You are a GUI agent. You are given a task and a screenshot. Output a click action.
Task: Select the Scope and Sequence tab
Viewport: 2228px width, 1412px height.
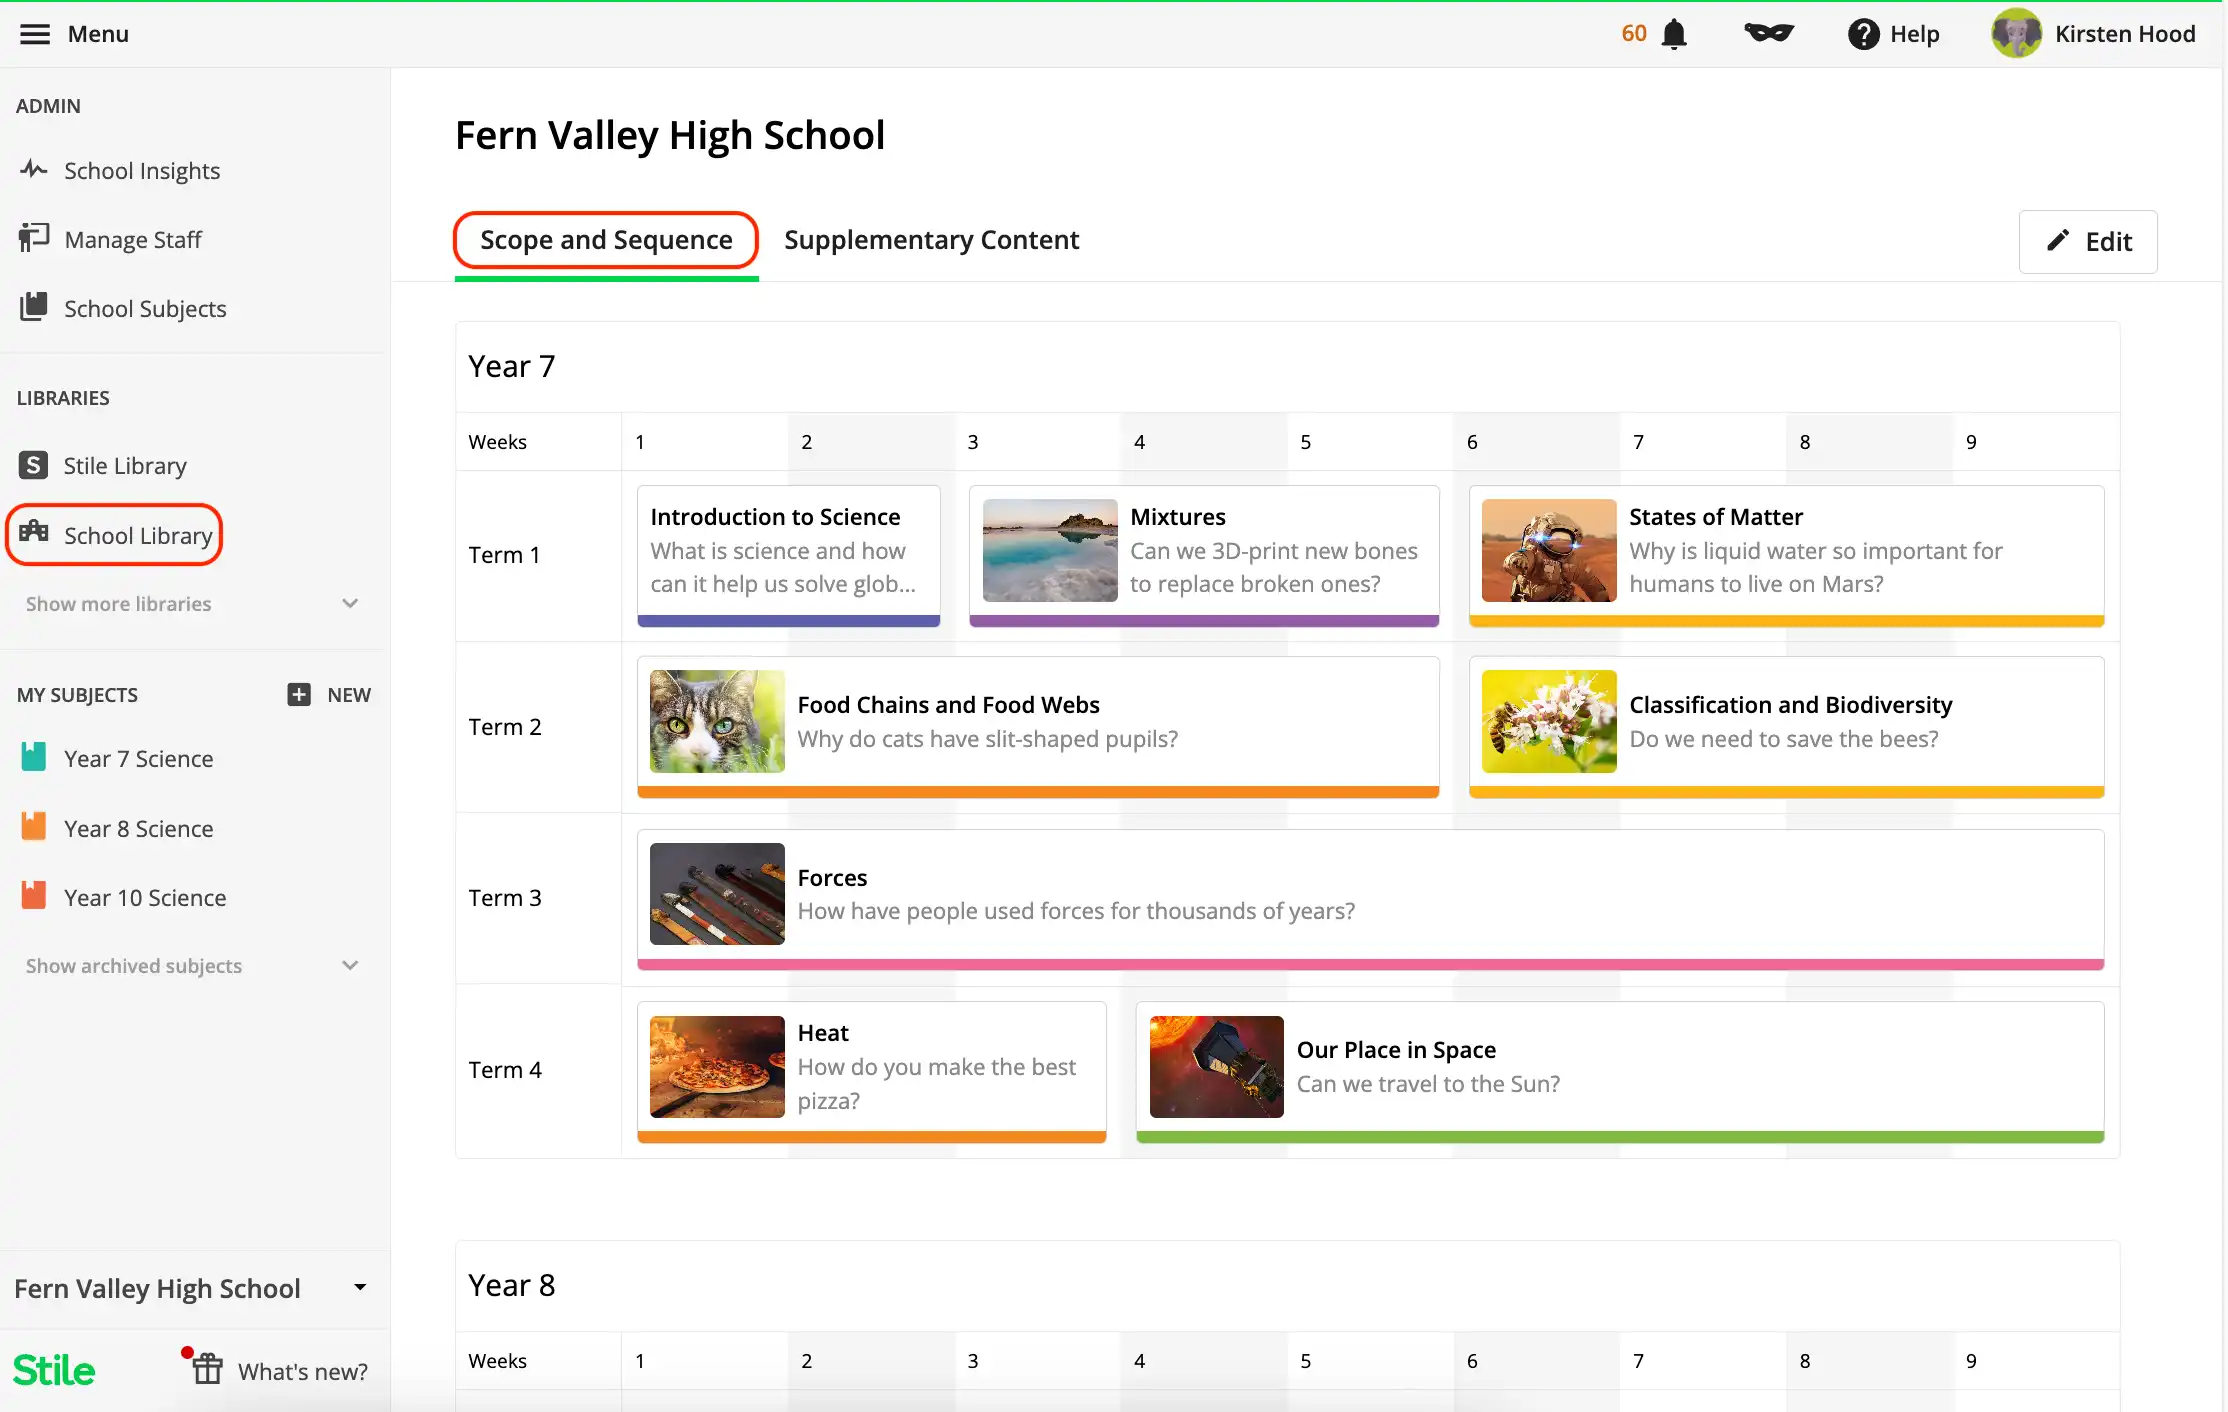[606, 240]
